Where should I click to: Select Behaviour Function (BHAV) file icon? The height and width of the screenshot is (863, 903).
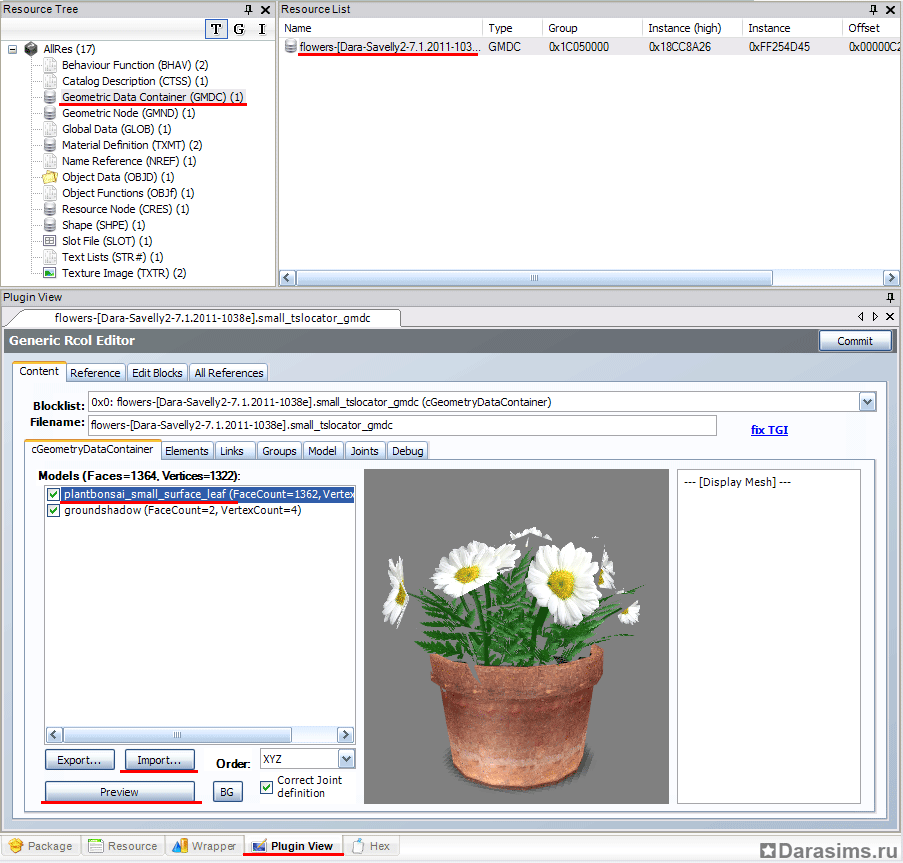click(50, 65)
